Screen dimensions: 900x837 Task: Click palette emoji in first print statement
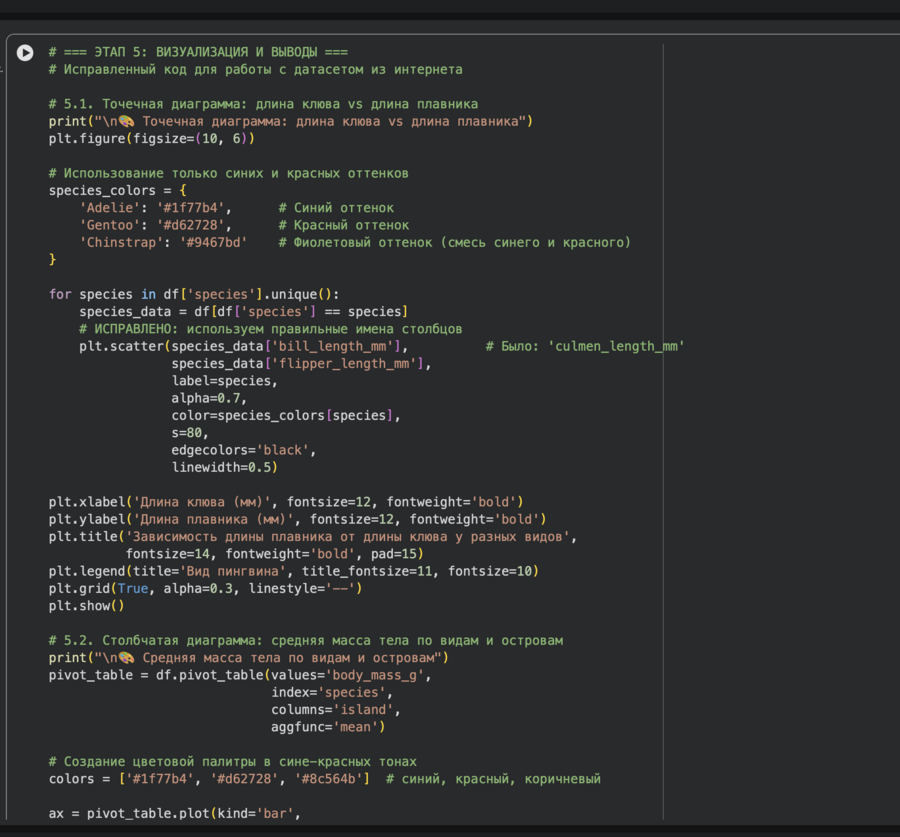126,122
